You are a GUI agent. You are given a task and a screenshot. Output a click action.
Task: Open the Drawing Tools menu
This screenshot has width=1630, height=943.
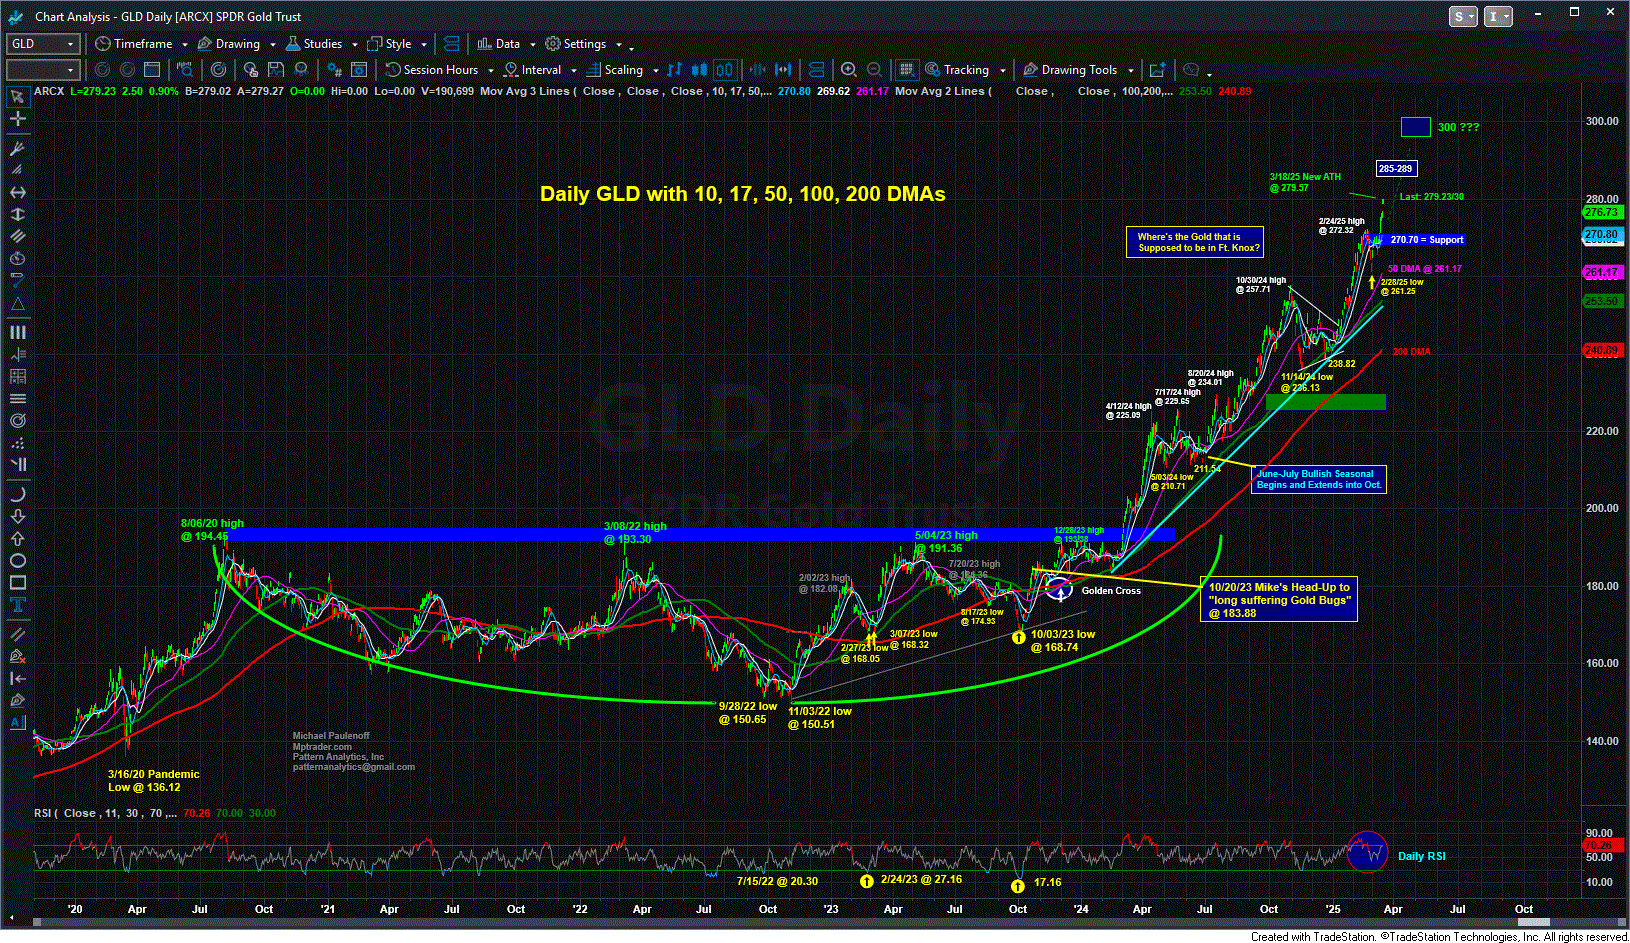(x=1070, y=70)
